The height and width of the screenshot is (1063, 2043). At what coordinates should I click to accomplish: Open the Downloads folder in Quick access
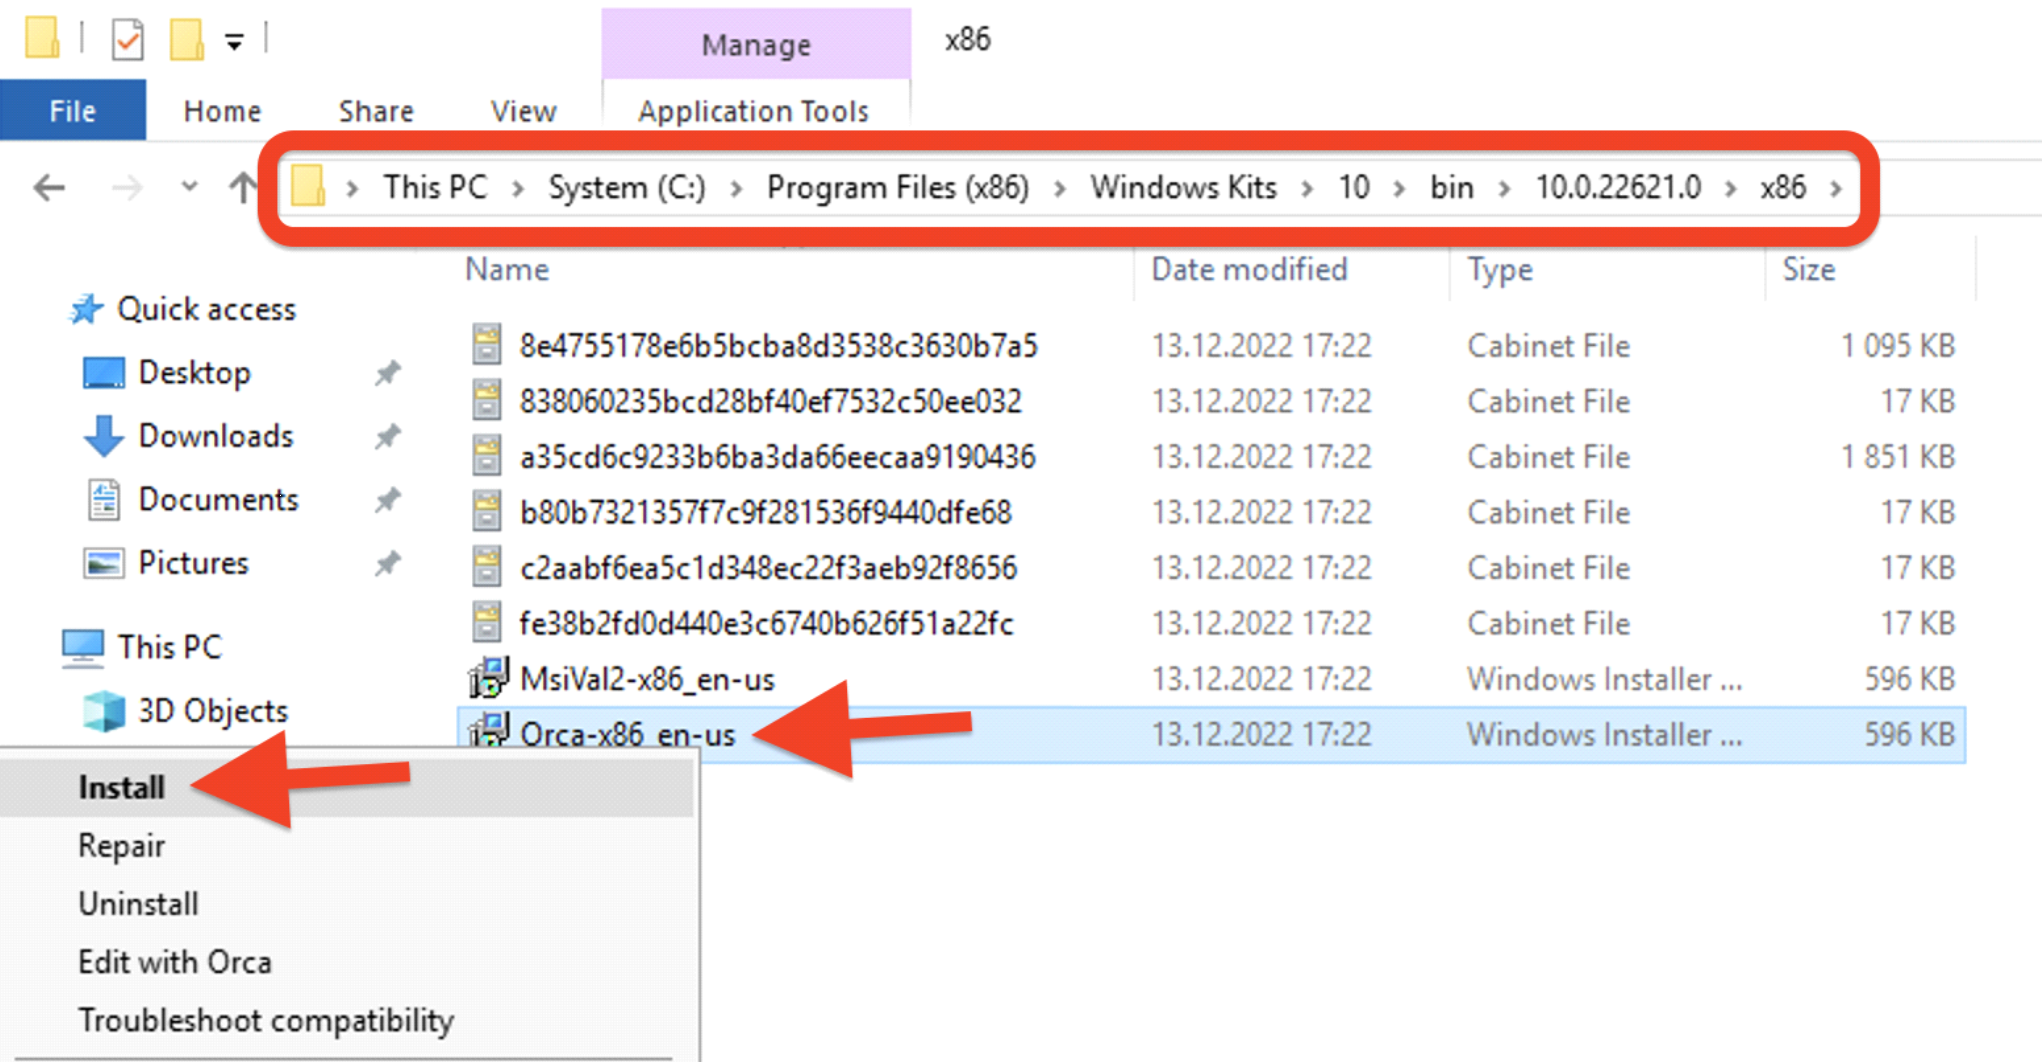(215, 436)
